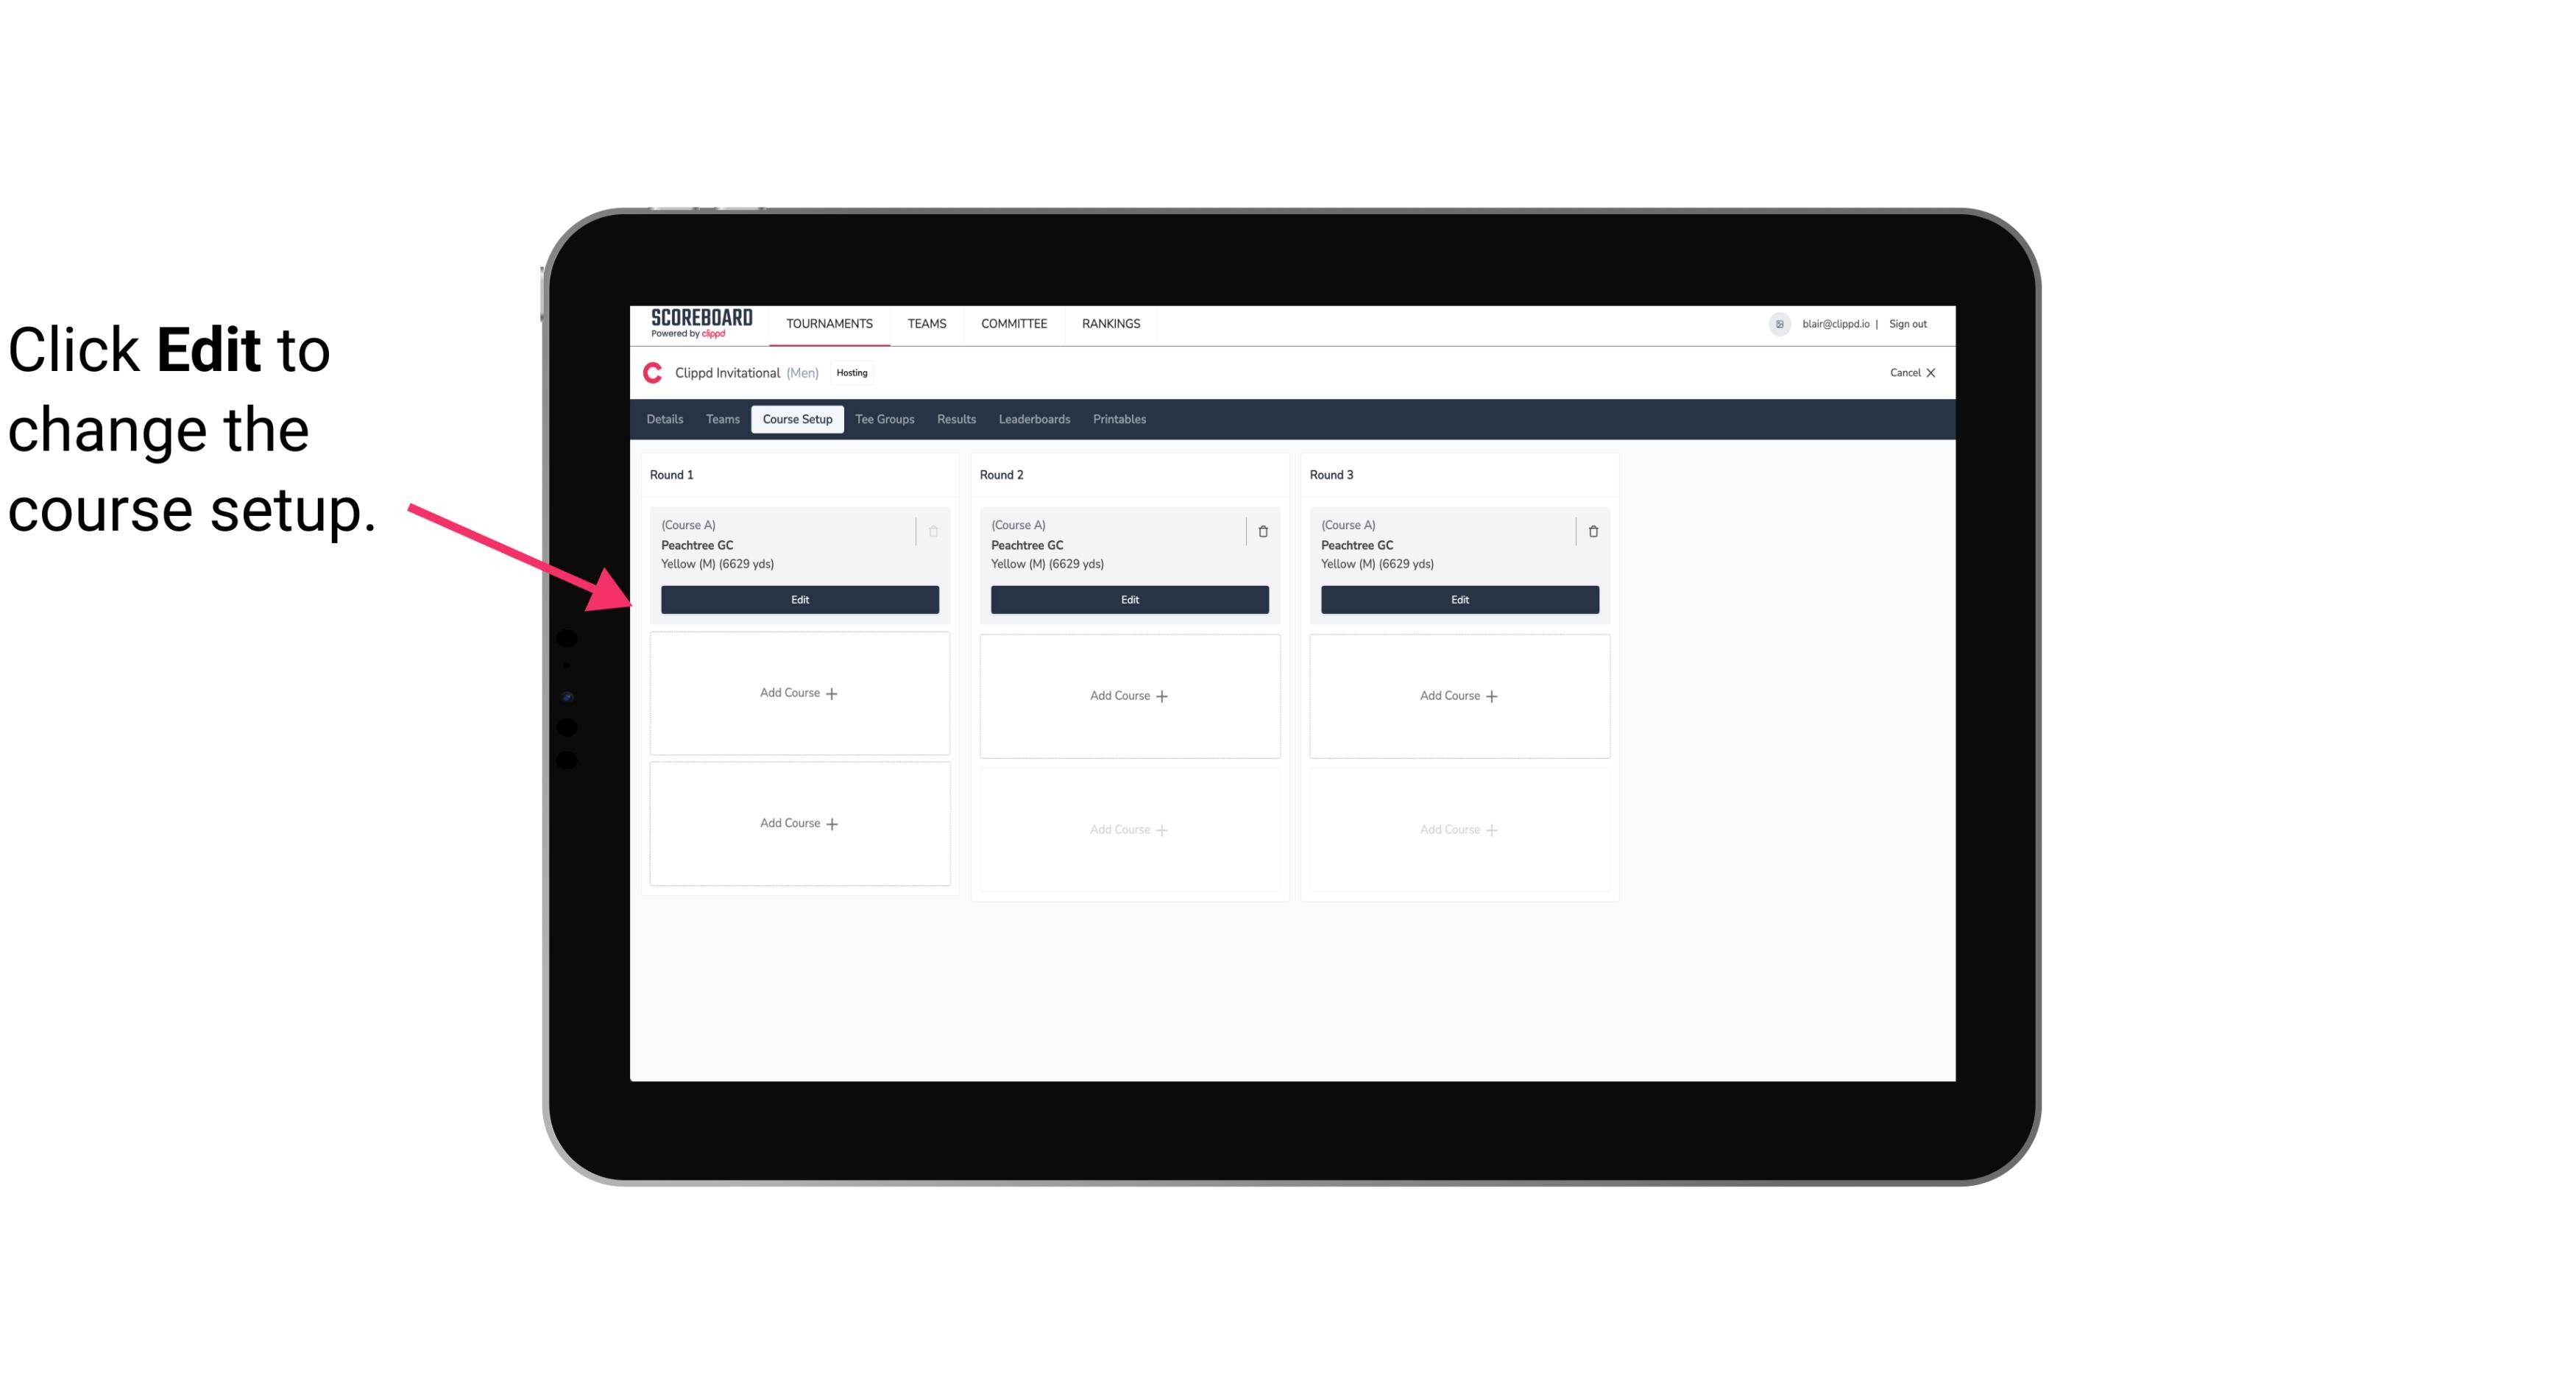2576x1386 pixels.
Task: Click the delete icon for Round 1 course
Action: click(935, 531)
